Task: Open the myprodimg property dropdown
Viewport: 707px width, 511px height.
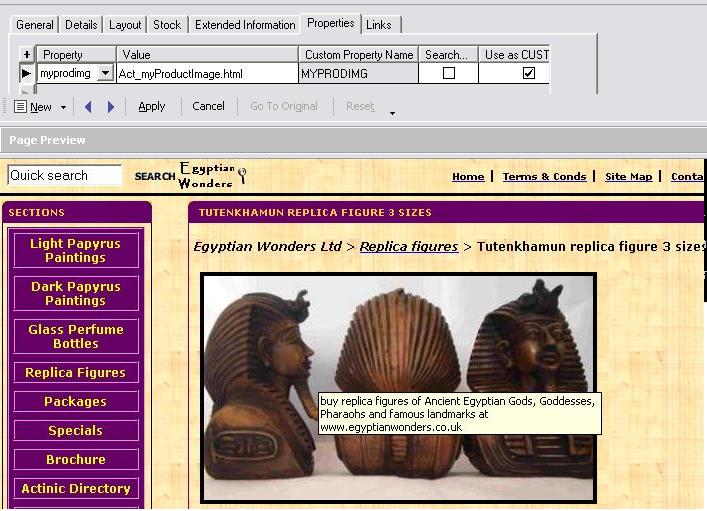Action: pos(106,73)
